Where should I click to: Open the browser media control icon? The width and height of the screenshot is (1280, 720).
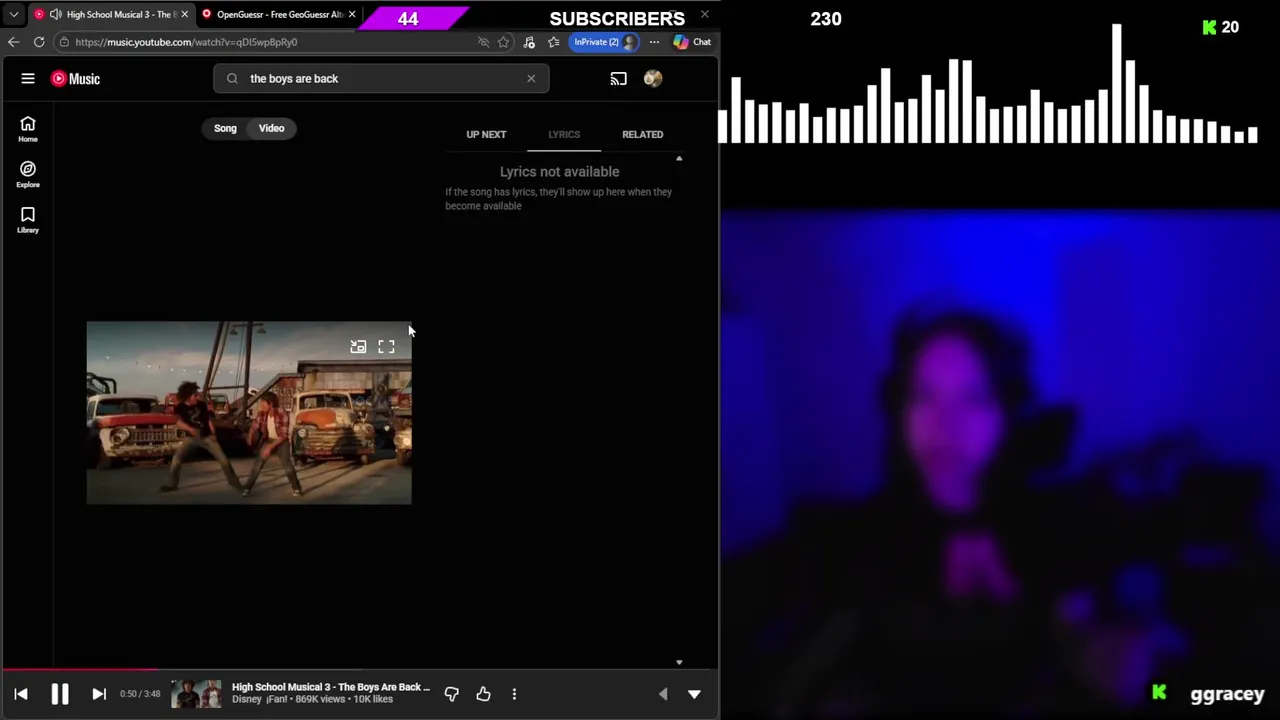pyautogui.click(x=529, y=42)
